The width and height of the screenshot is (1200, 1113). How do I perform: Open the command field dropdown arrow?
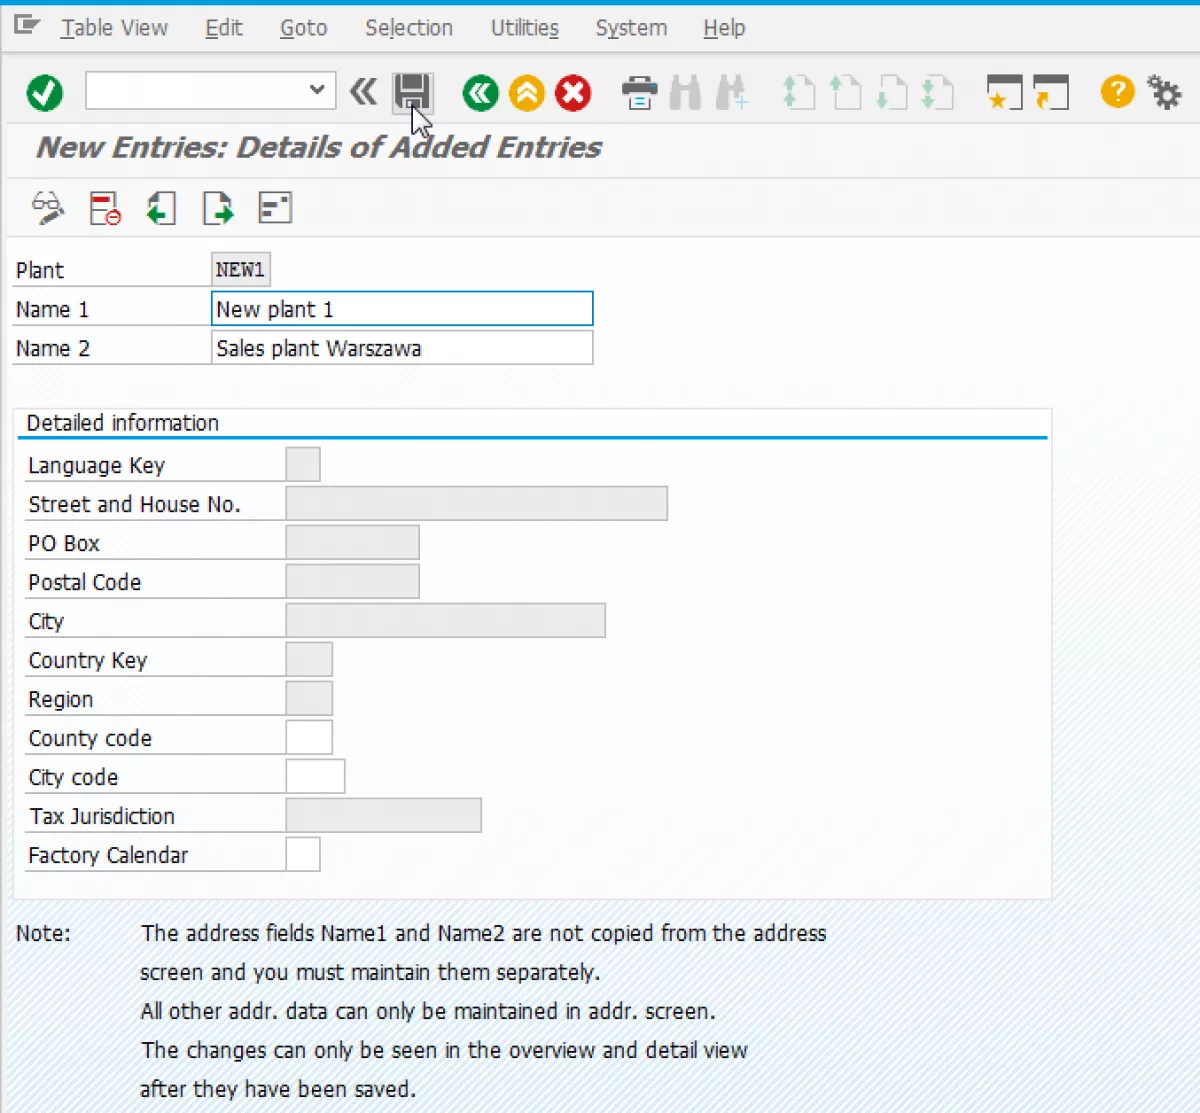tap(317, 90)
